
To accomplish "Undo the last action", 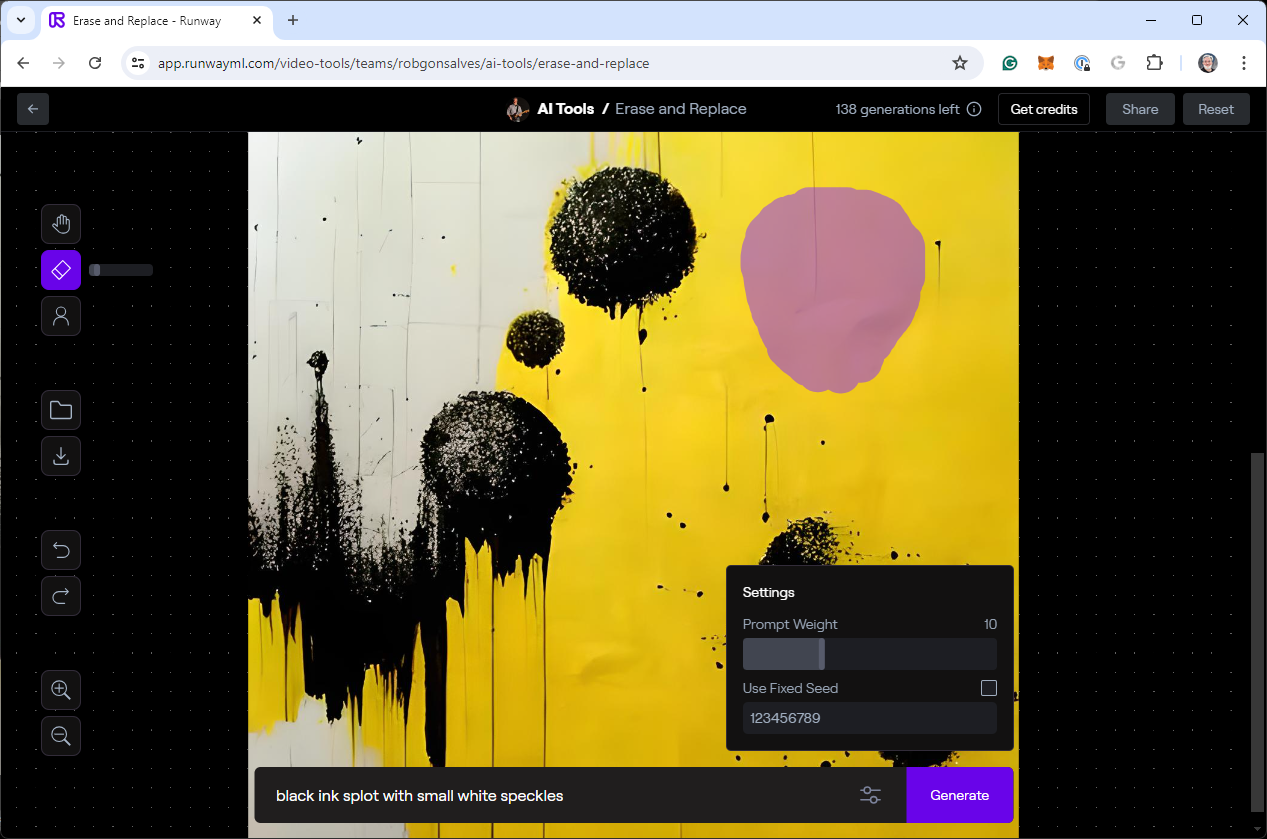I will [61, 550].
